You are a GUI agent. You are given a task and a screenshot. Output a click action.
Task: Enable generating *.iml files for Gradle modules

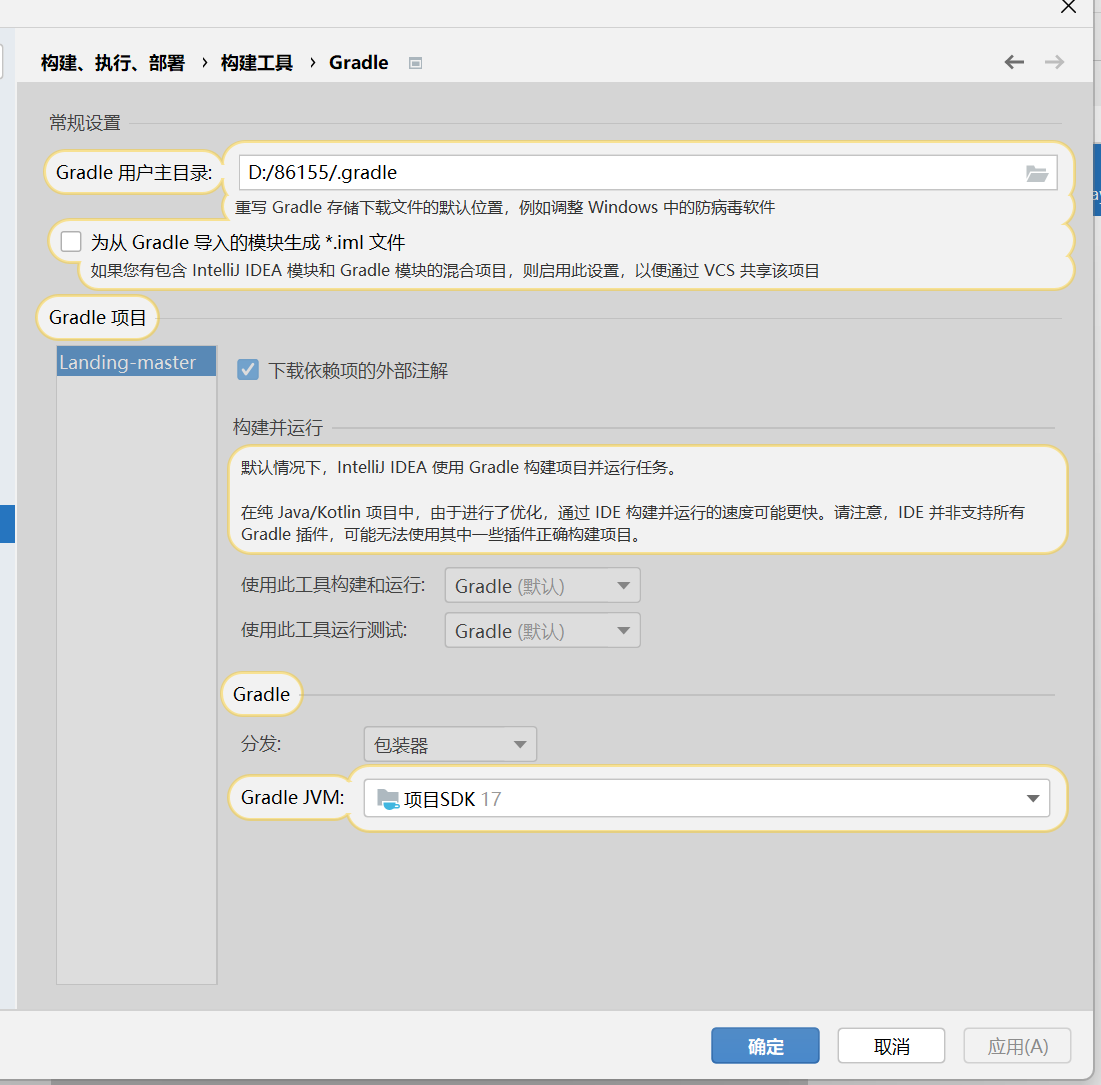(x=71, y=242)
